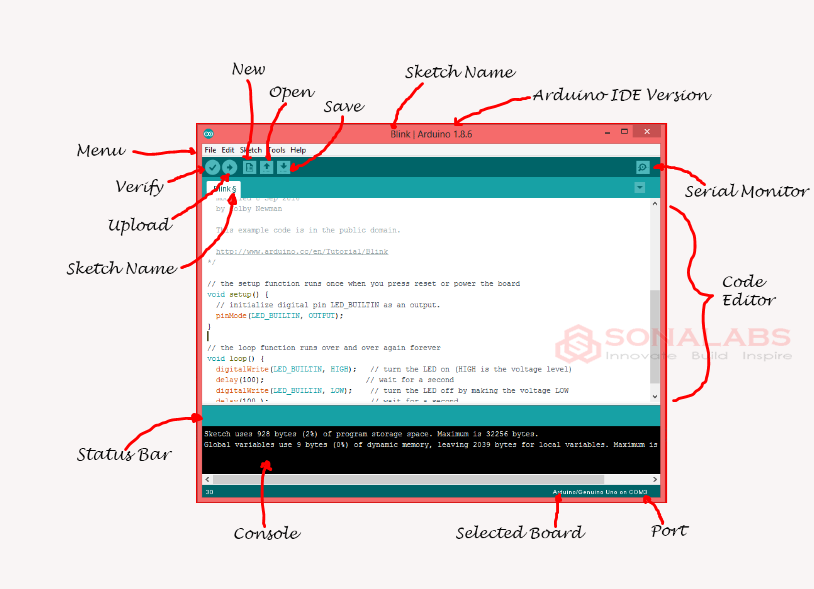Click the Verify checkmark button
Viewport: 814px width, 589px height.
[212, 167]
